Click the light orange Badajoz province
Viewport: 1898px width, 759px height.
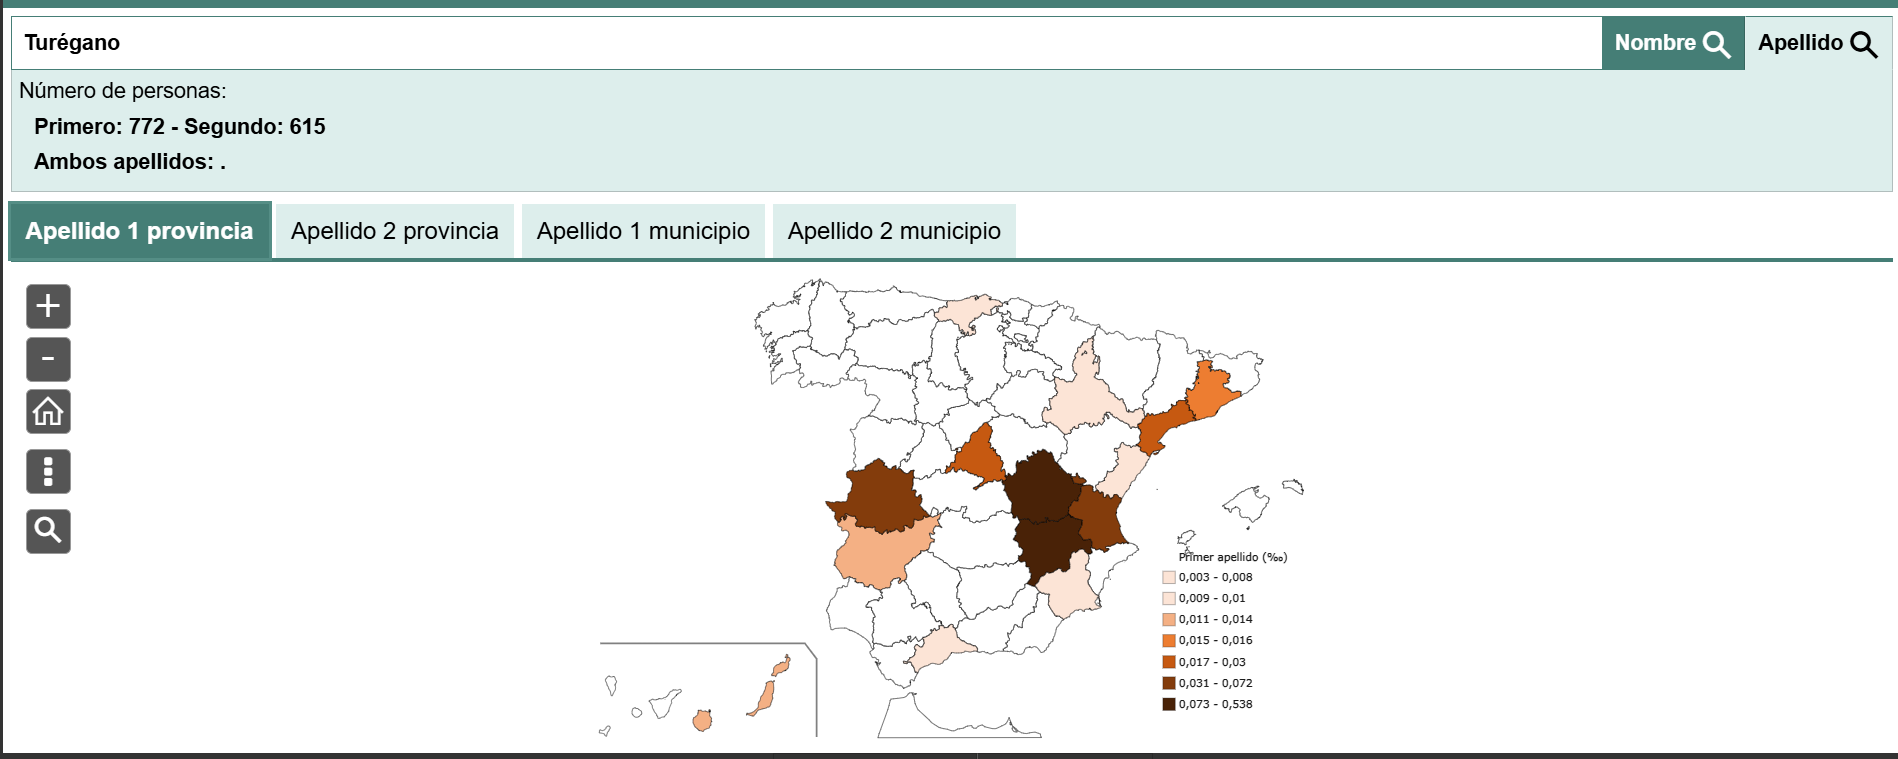click(x=878, y=555)
